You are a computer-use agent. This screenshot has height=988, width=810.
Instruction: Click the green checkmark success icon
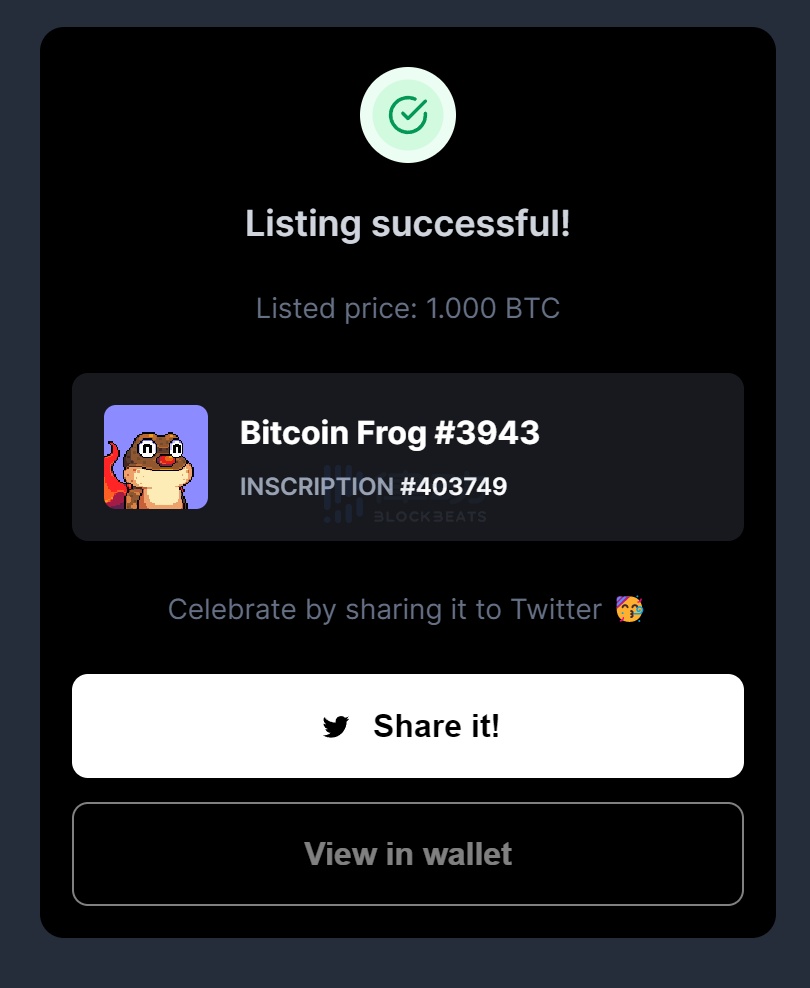tap(408, 115)
